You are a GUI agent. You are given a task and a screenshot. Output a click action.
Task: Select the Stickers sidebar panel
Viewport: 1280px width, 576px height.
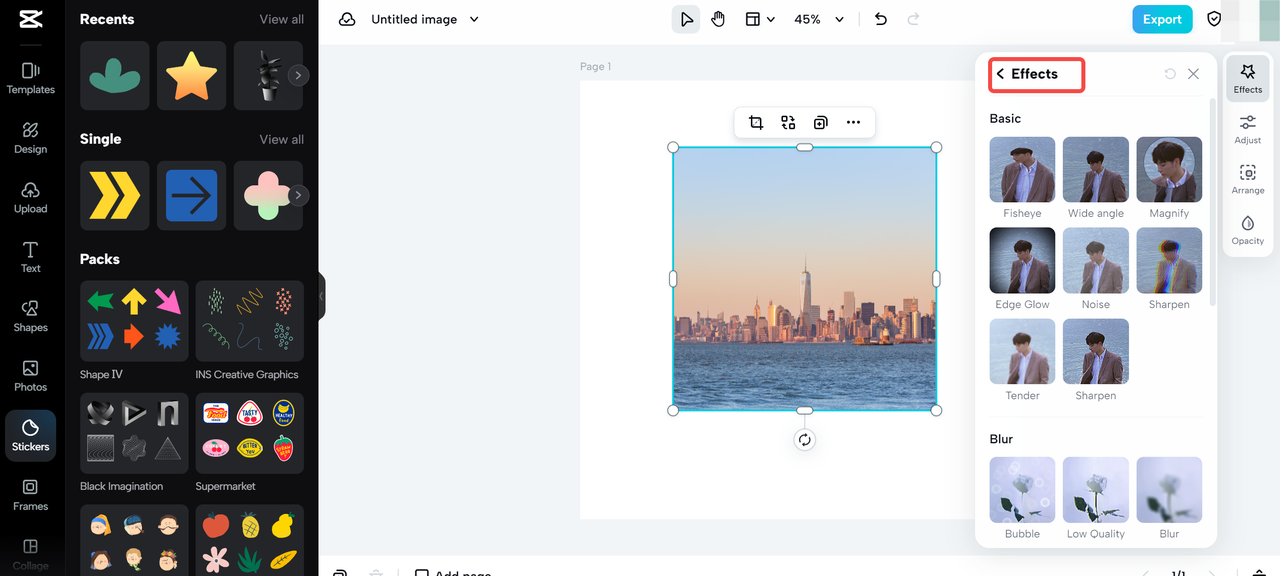[x=30, y=436]
